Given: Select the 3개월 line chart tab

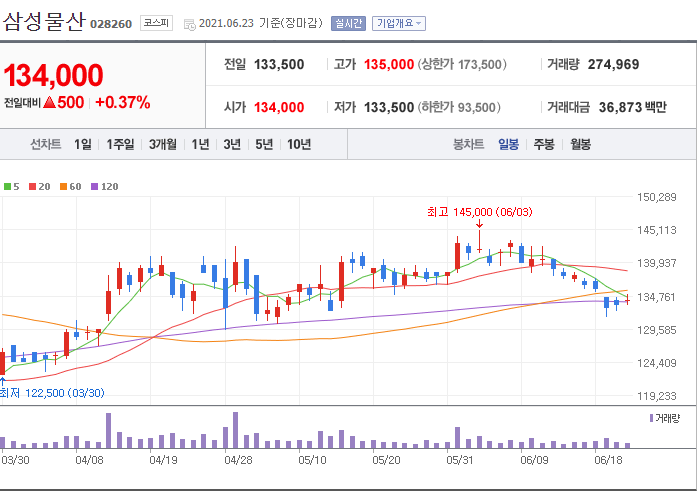Looking at the screenshot, I should pyautogui.click(x=163, y=144).
